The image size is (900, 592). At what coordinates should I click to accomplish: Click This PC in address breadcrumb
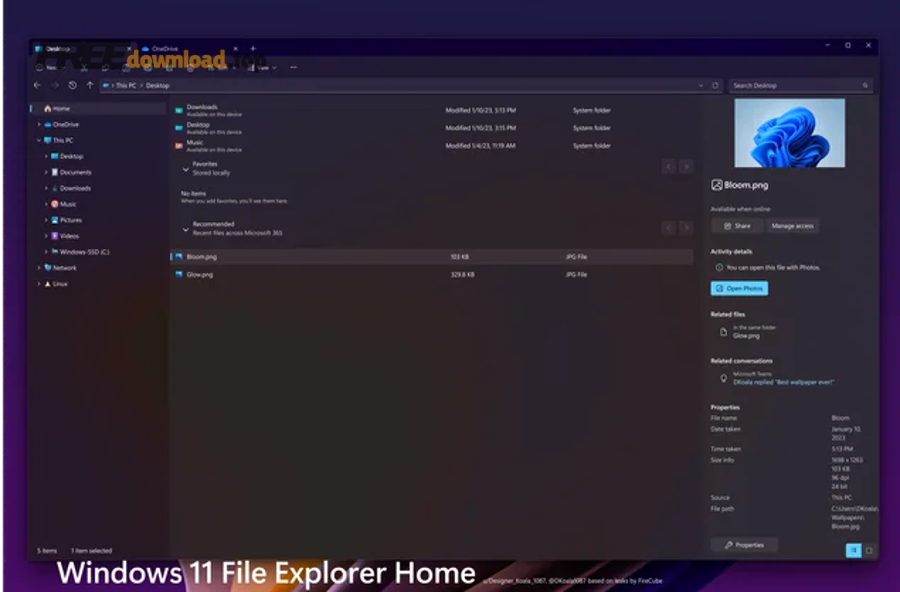[126, 86]
